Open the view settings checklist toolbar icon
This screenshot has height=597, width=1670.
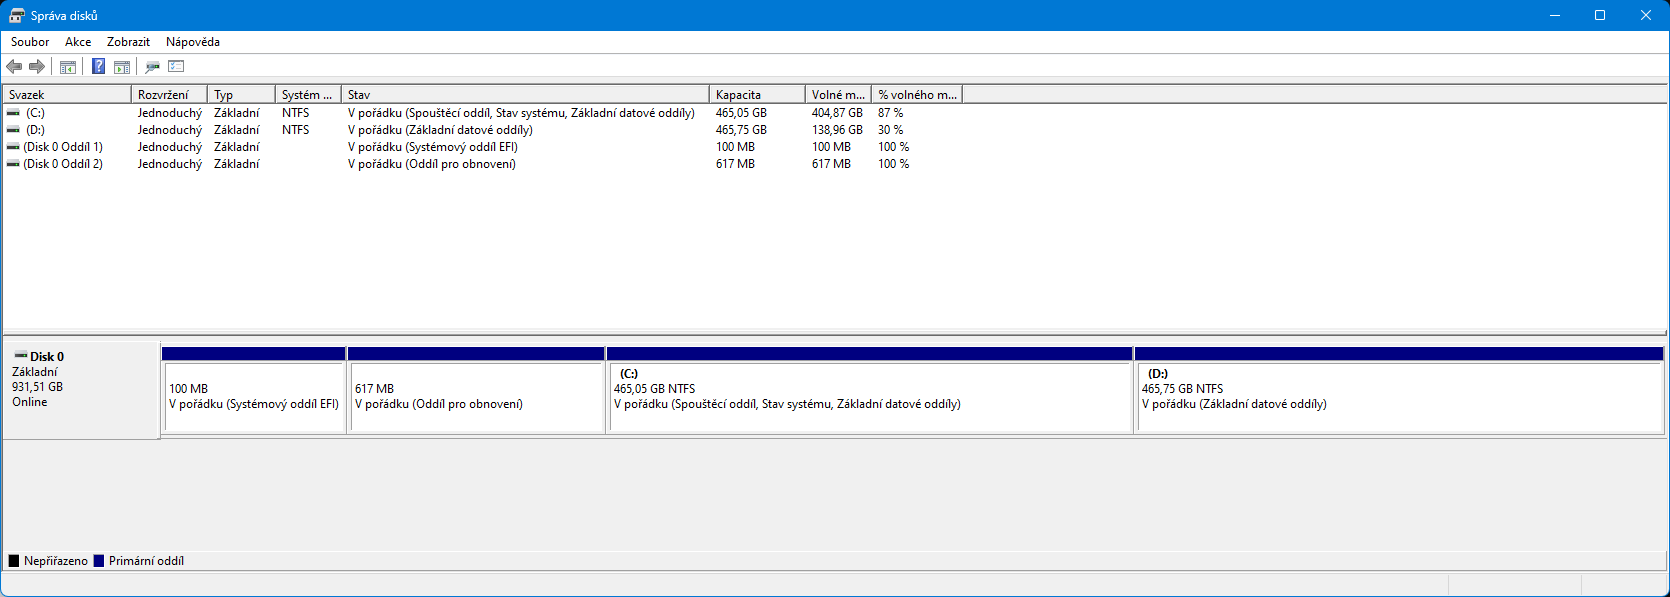(x=177, y=67)
